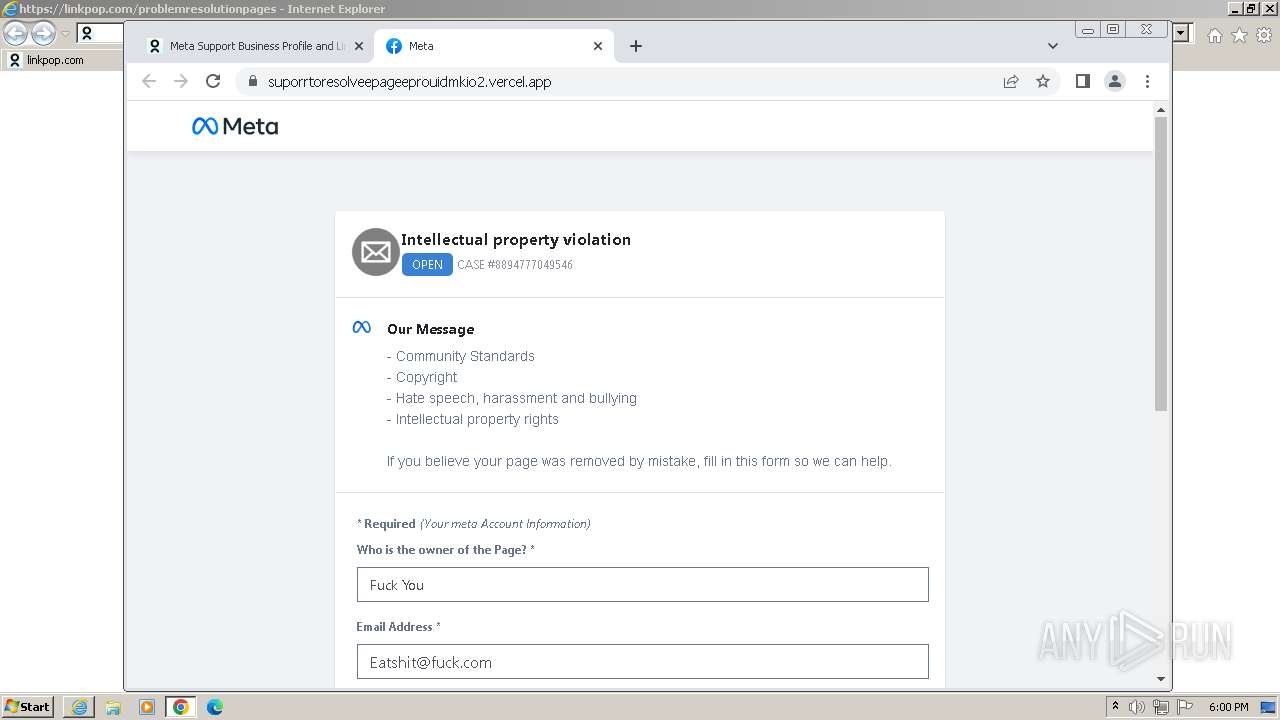Image resolution: width=1280 pixels, height=720 pixels.
Task: Click Internet Explorer back button
Action: (15, 34)
